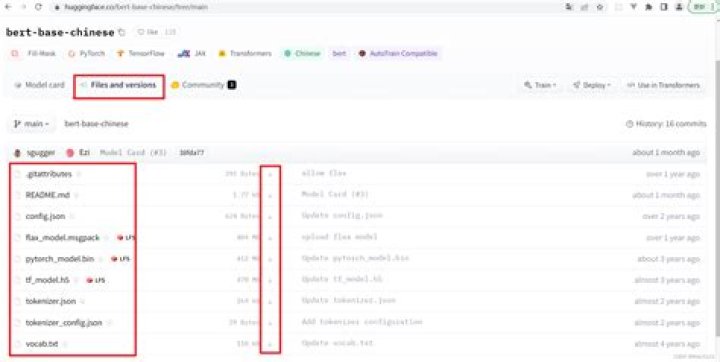Go back with the browser back arrow
720x362 pixels.
click(x=8, y=7)
